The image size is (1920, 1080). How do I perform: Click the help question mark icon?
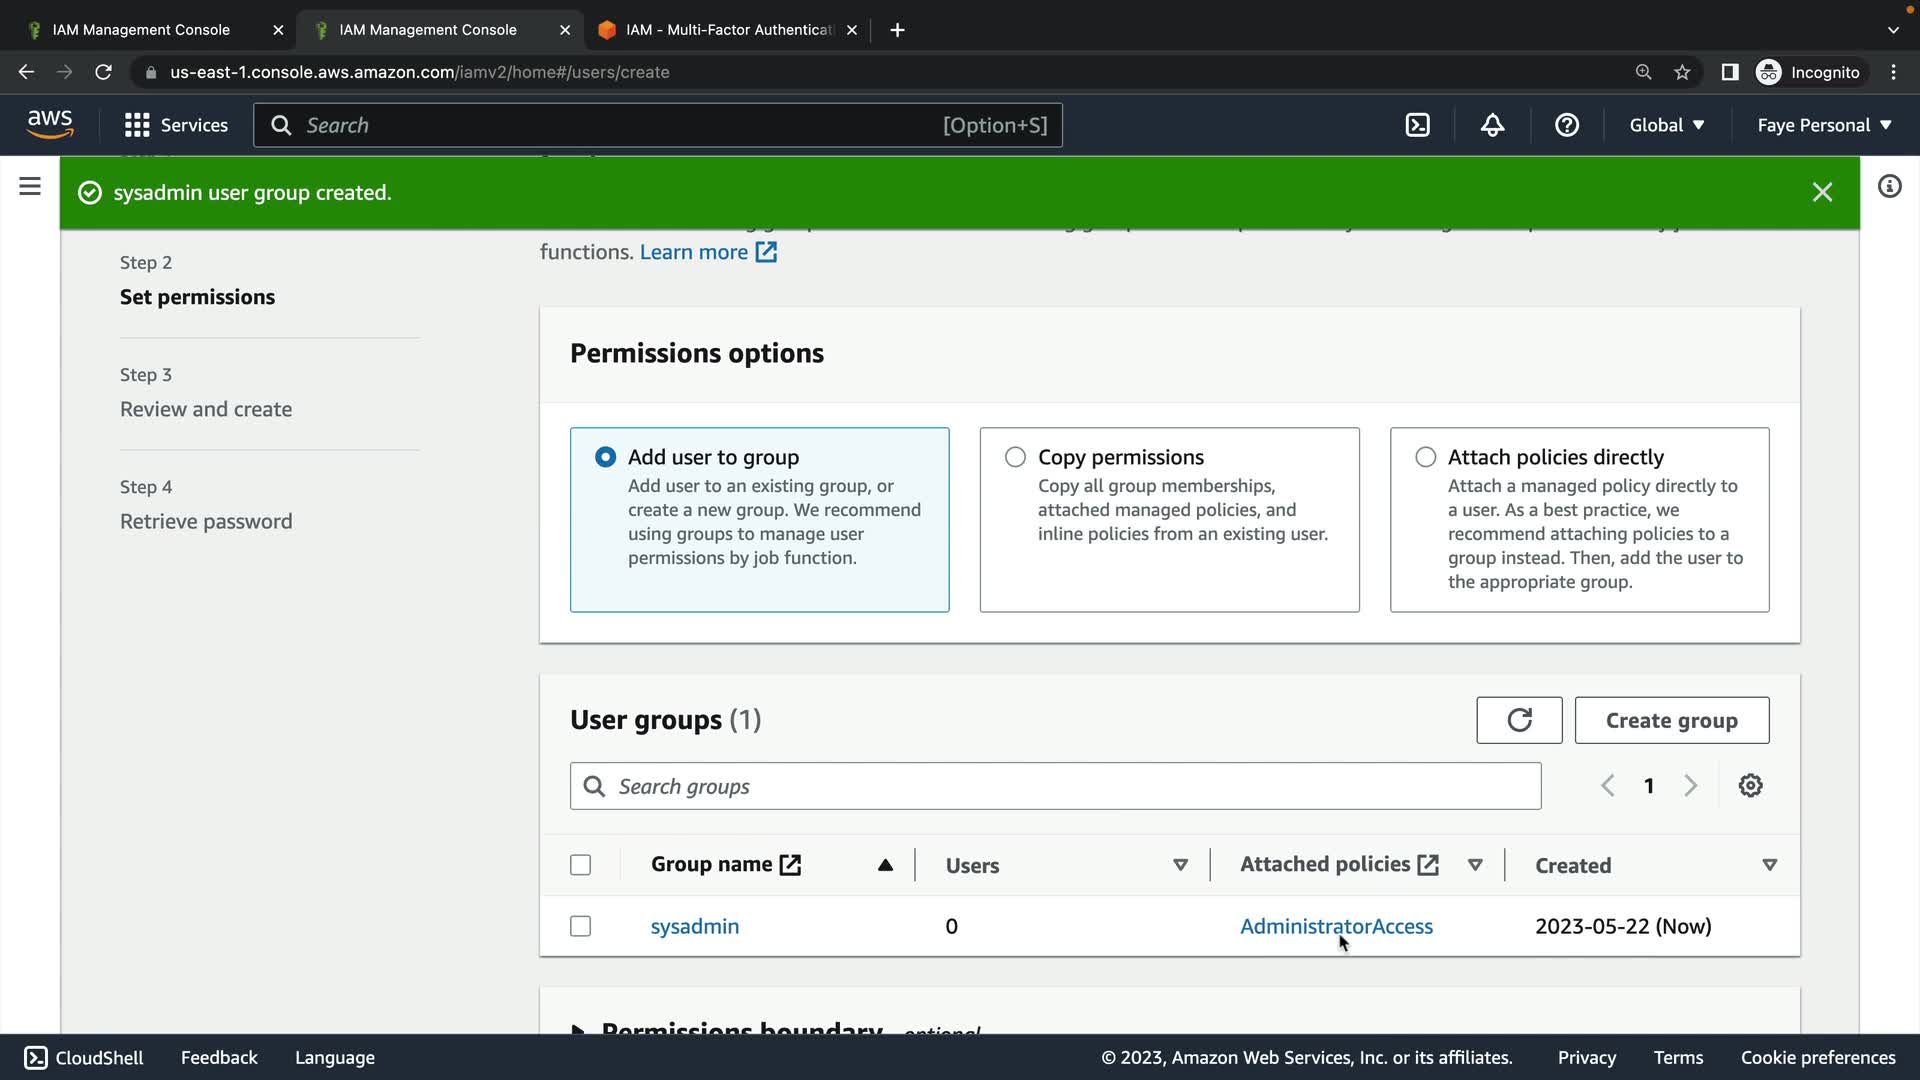[1566, 125]
